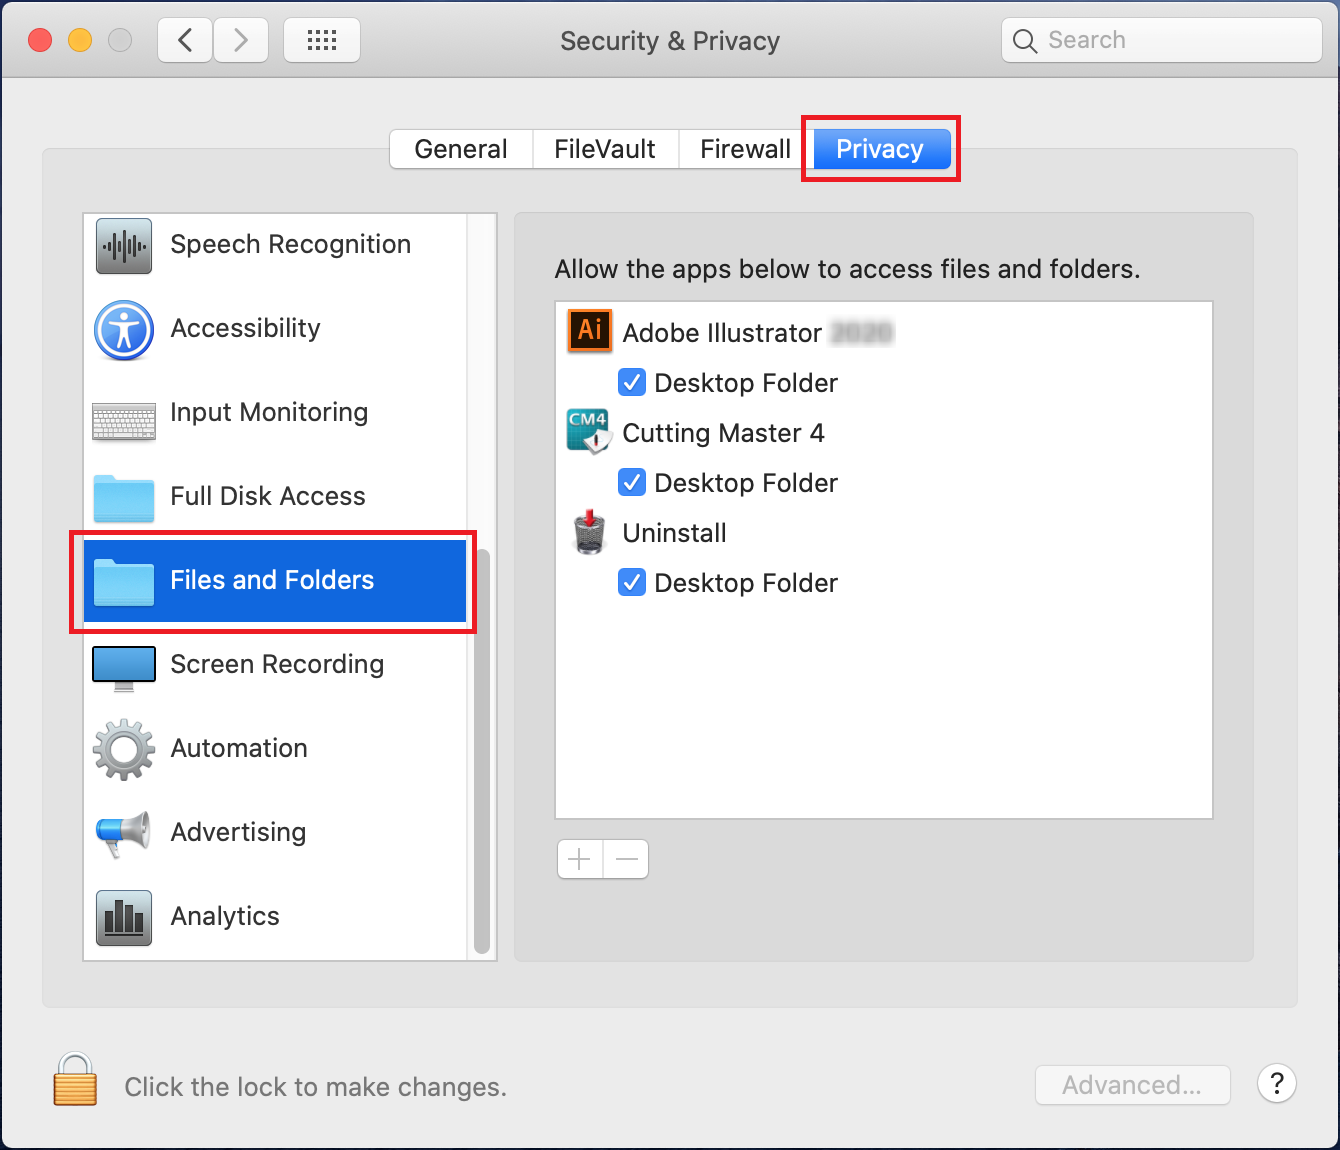This screenshot has height=1150, width=1340.
Task: Click the Files and Folders folder icon
Action: point(124,582)
